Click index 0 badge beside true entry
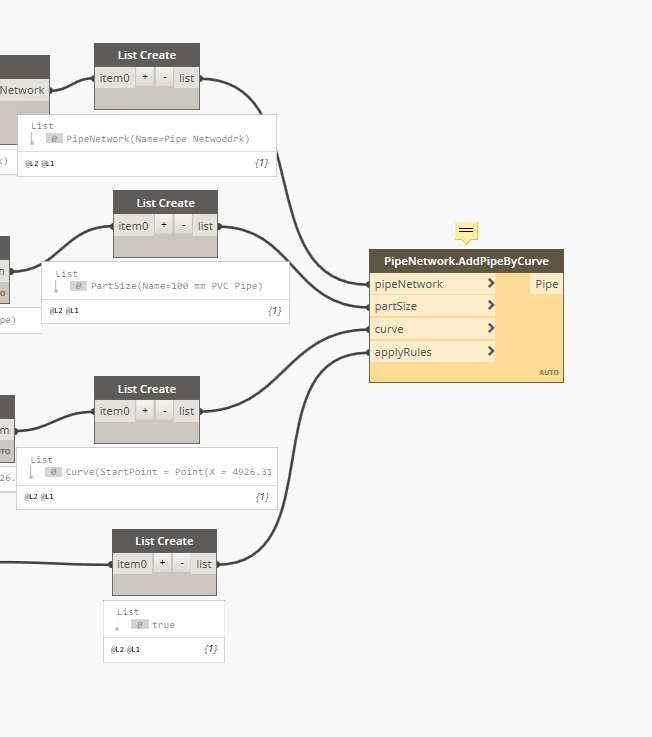This screenshot has width=652, height=737. click(x=140, y=625)
